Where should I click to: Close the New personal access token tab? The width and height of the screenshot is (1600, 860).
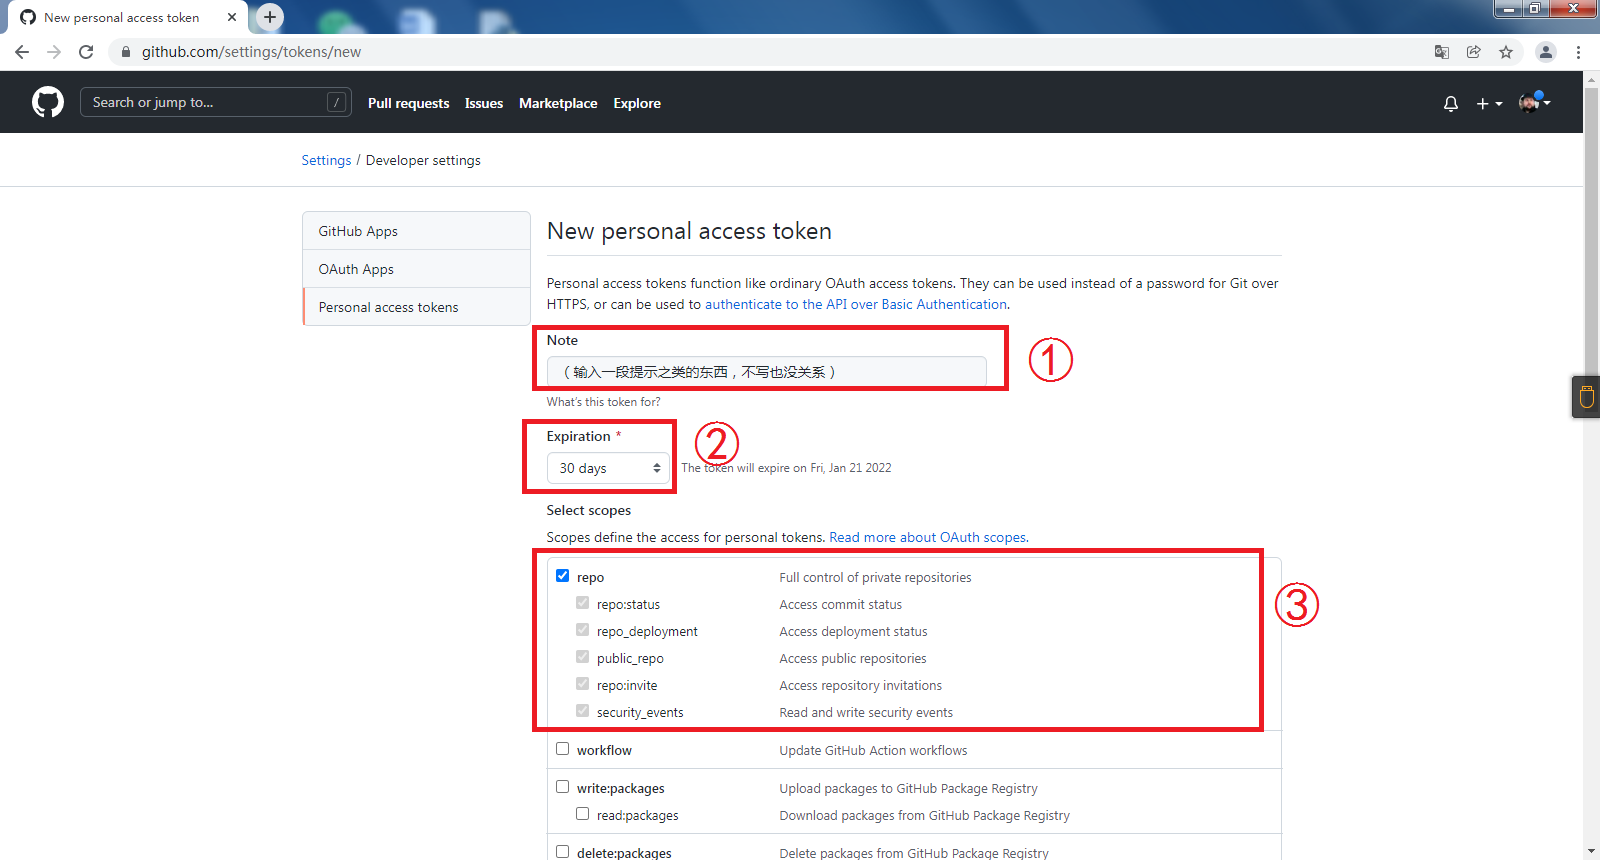click(232, 17)
